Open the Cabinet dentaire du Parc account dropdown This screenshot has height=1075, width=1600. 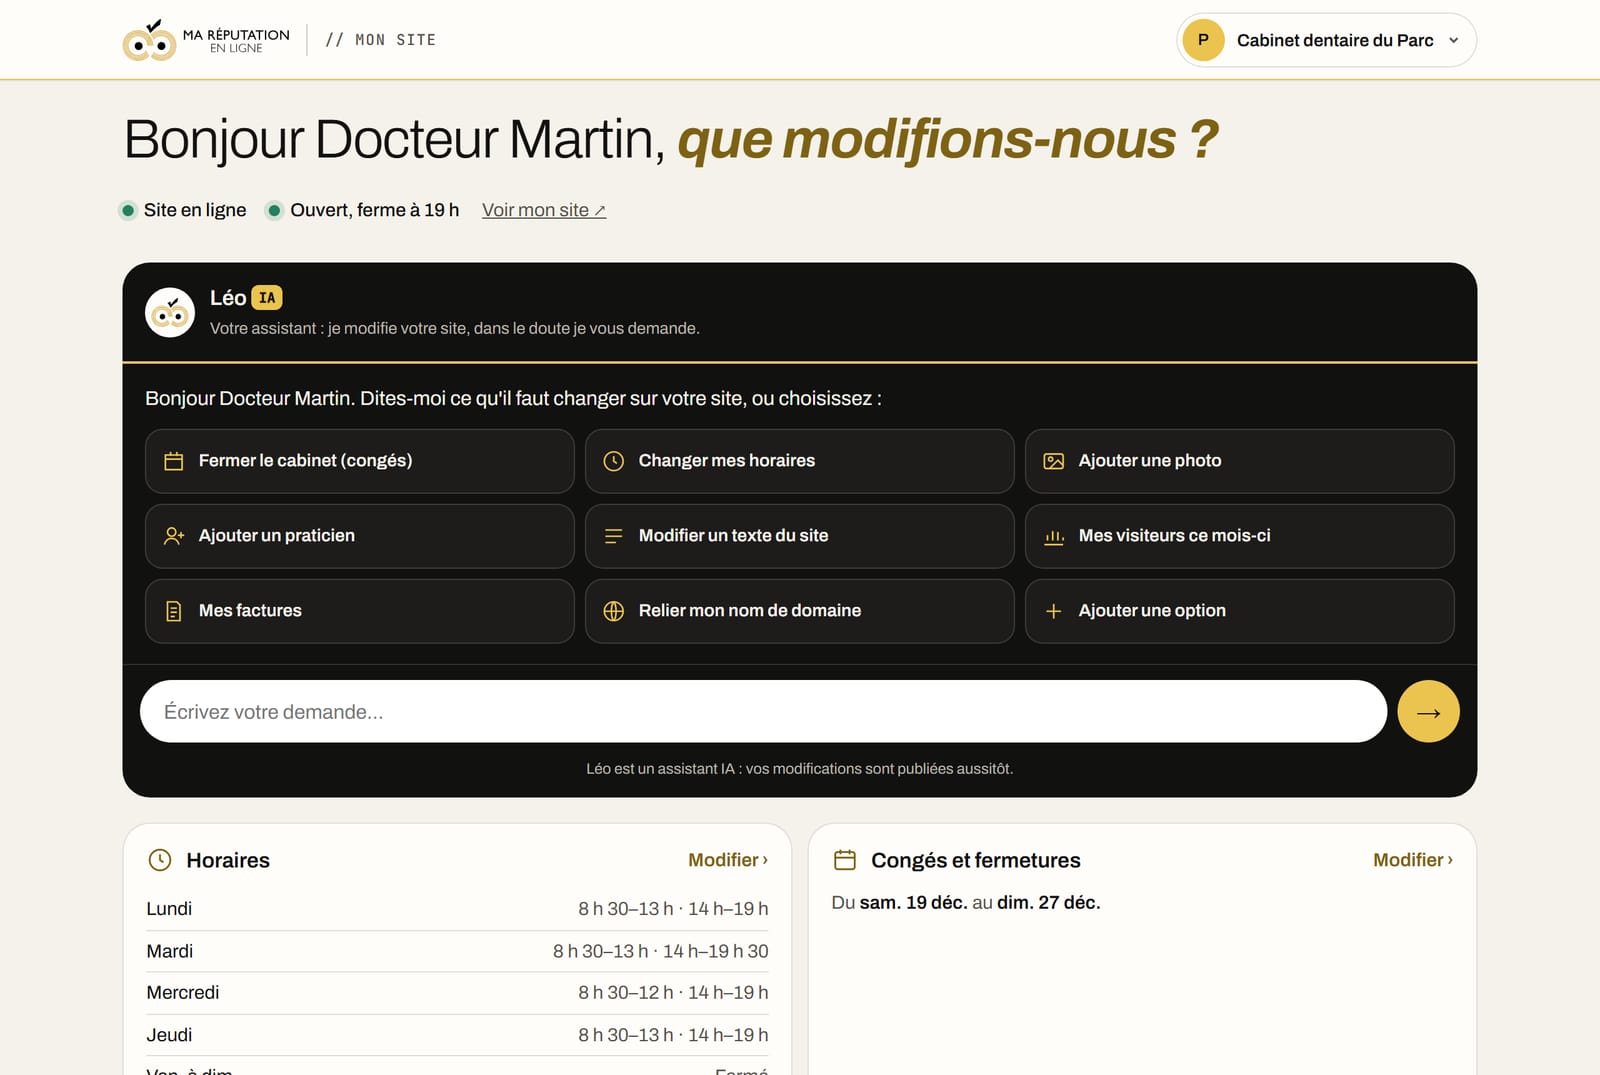point(1326,40)
